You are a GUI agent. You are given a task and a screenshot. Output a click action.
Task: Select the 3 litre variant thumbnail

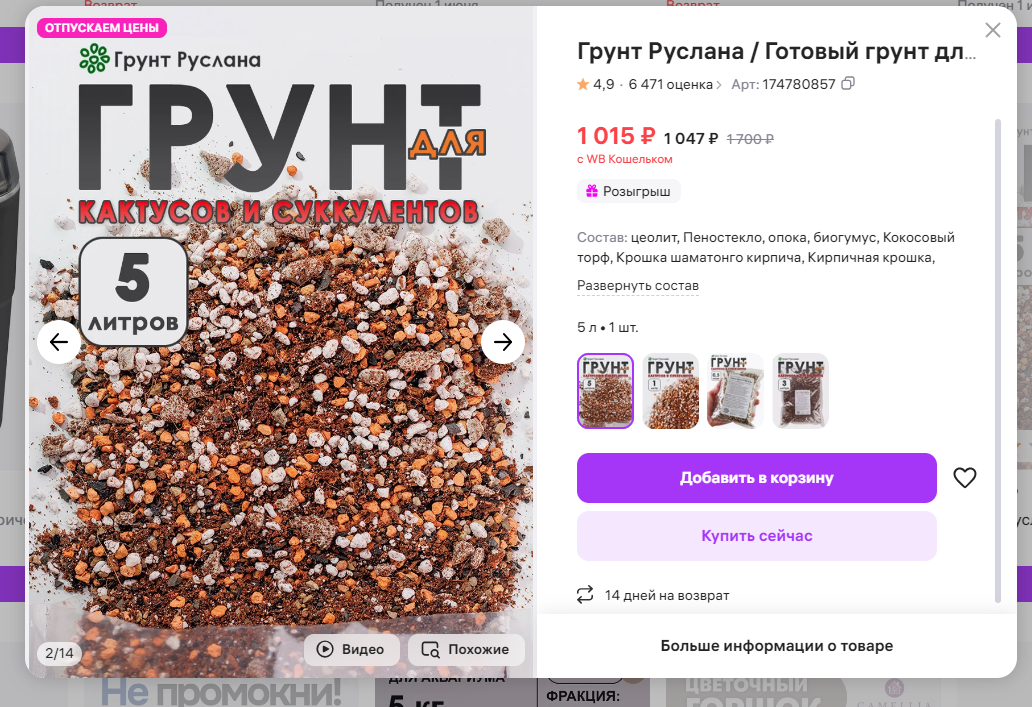point(800,391)
